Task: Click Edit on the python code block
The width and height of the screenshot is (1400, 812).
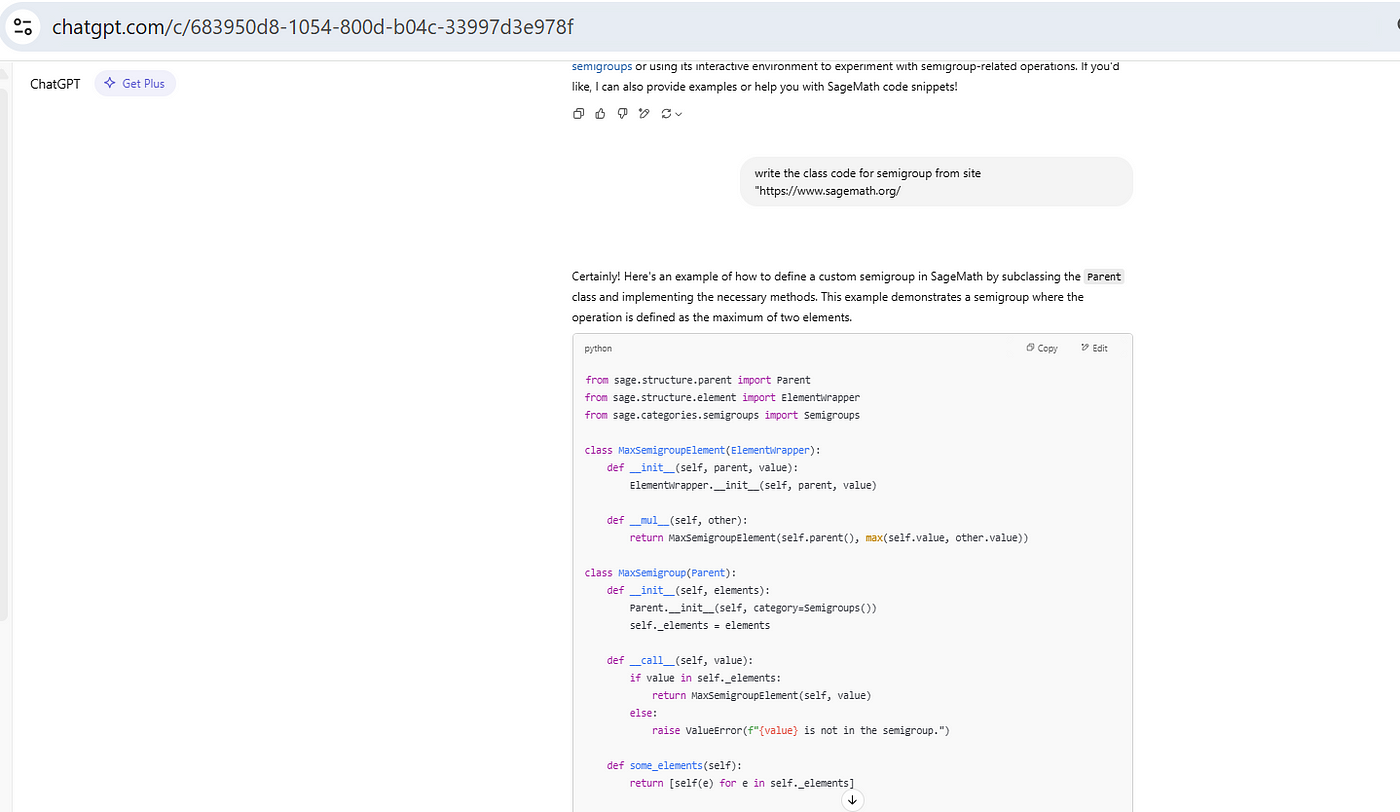Action: click(x=1094, y=348)
